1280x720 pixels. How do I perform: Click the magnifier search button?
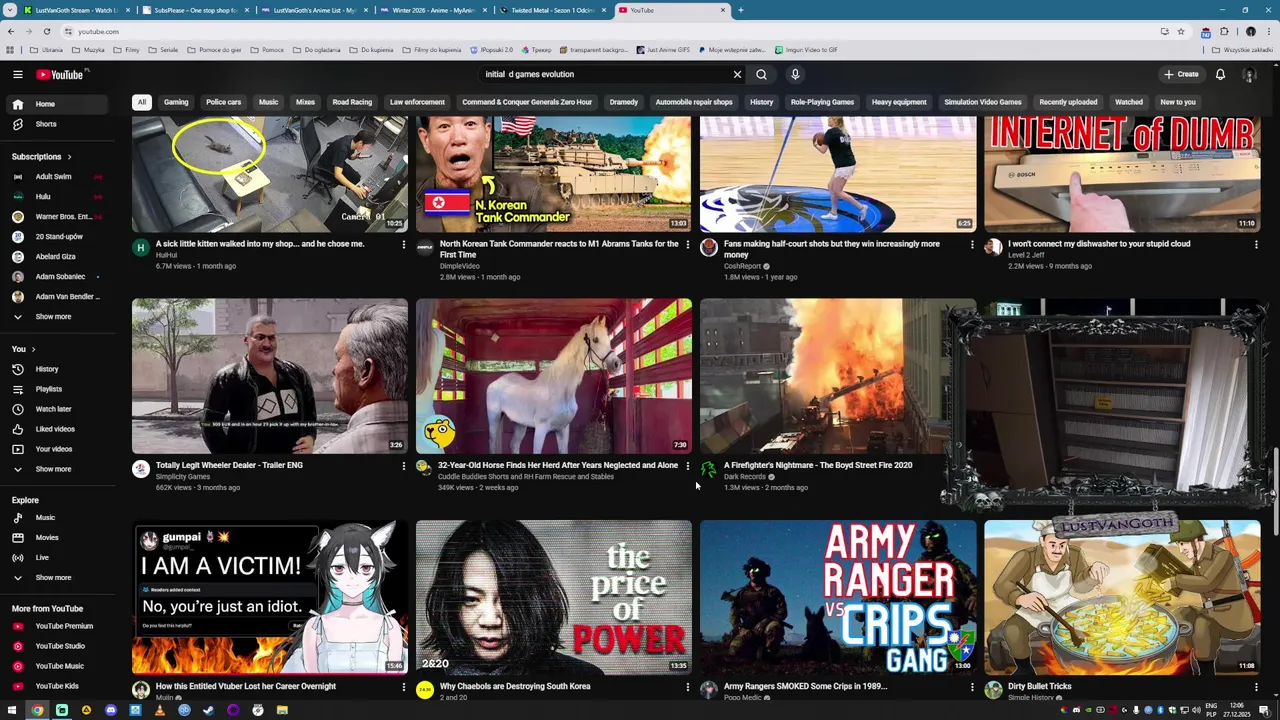761,74
